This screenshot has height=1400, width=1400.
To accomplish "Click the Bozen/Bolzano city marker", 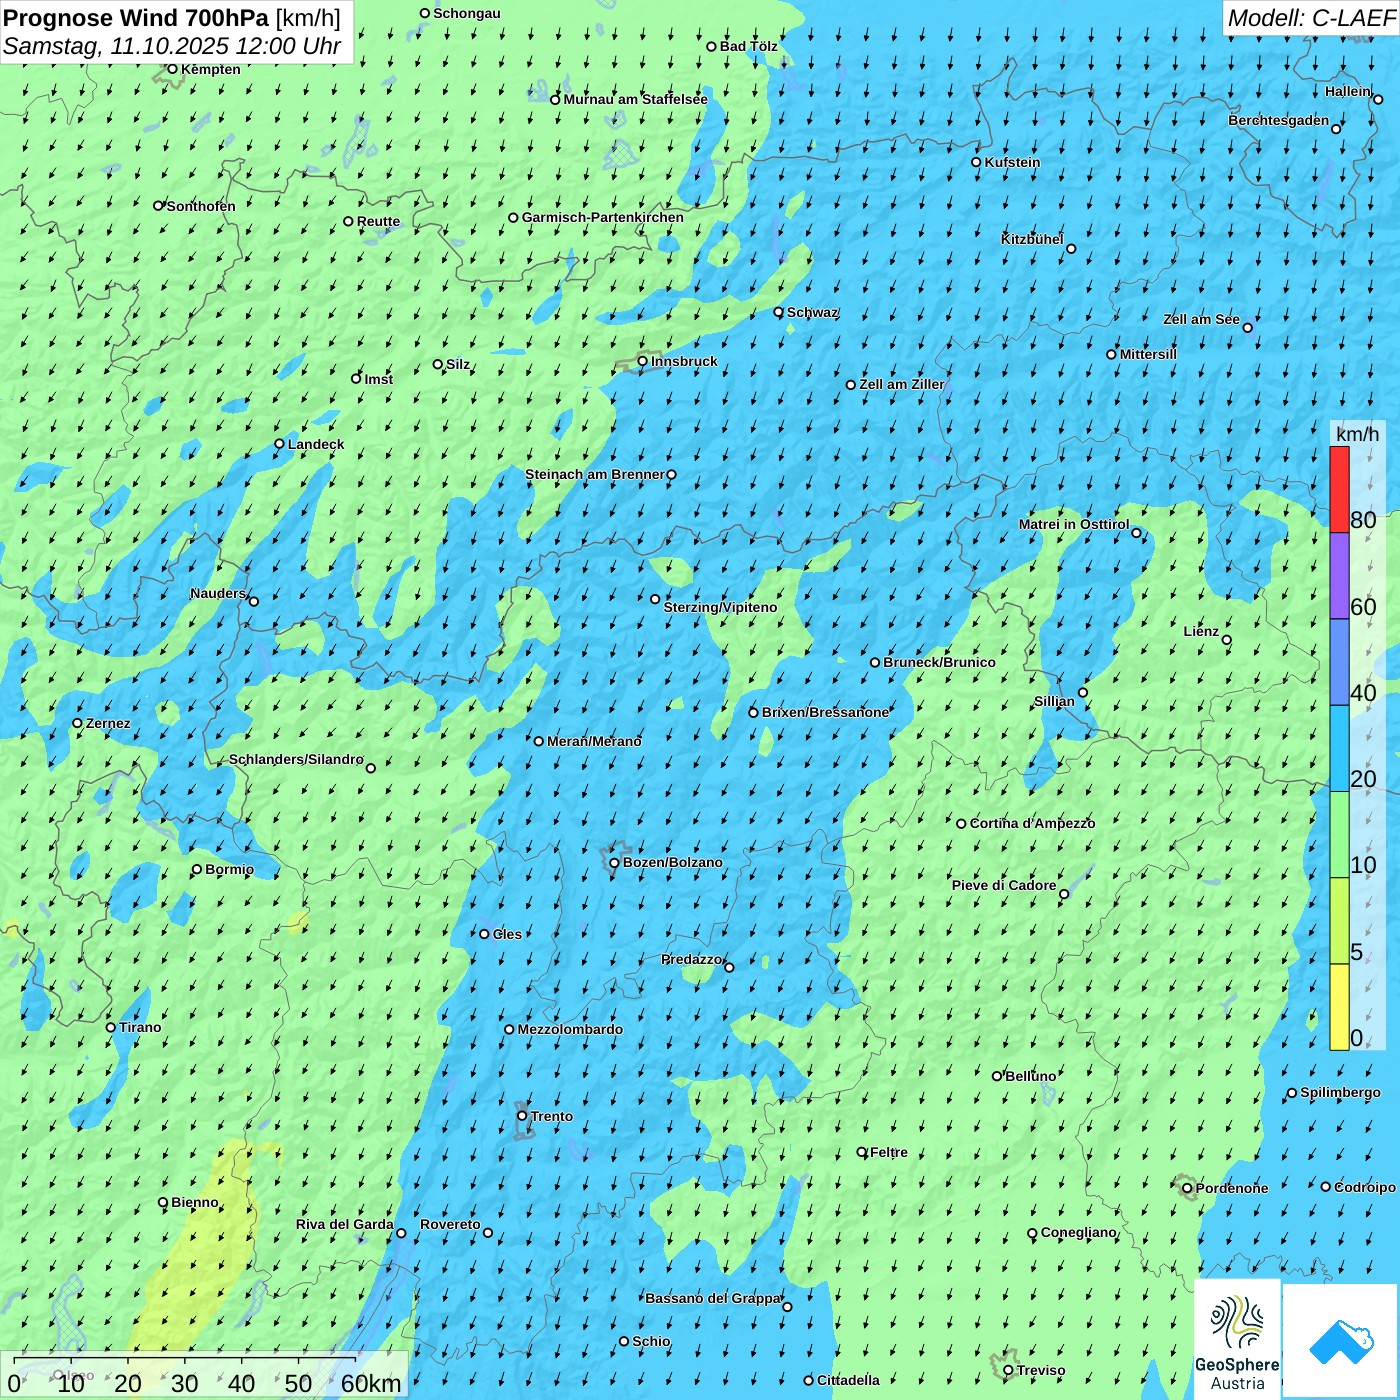I will (614, 862).
